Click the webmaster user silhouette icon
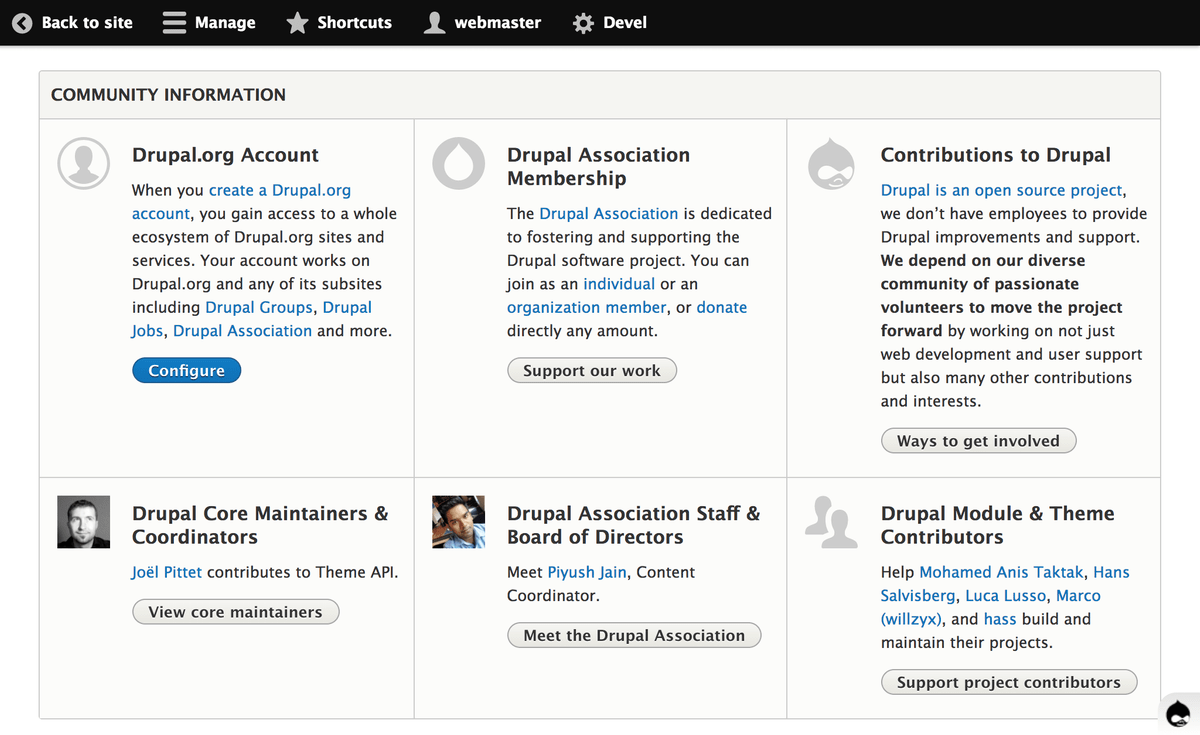This screenshot has width=1200, height=735. tap(434, 22)
